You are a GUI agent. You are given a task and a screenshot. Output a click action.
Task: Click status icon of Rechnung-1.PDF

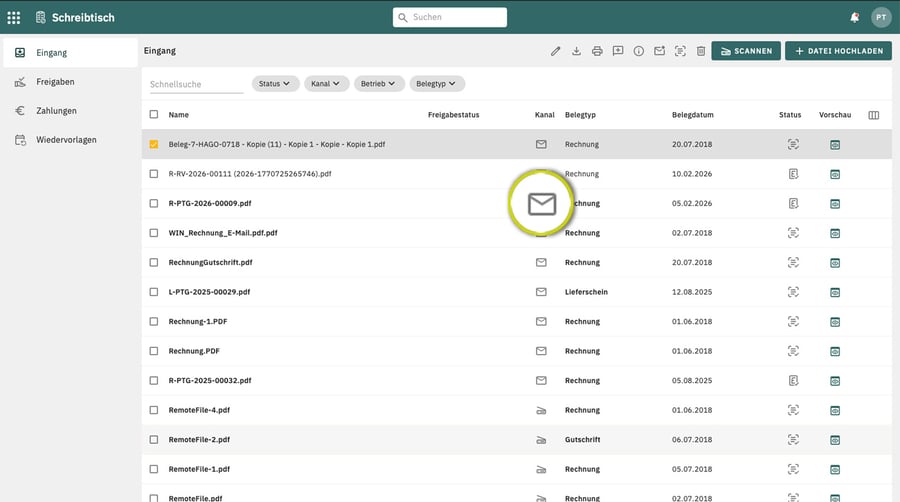pos(793,321)
